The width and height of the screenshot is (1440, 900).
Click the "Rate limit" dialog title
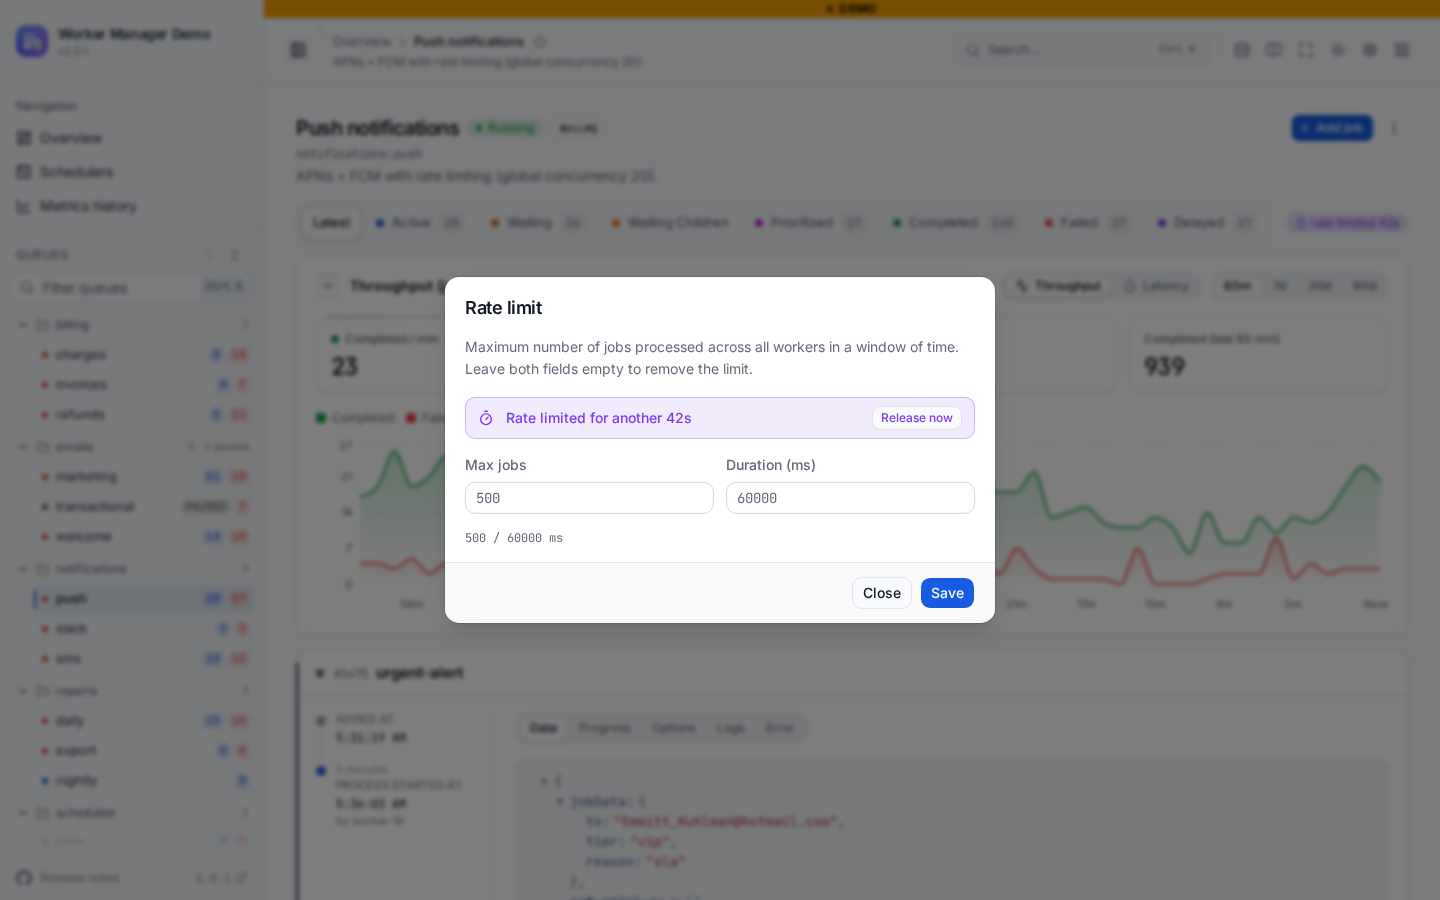(x=504, y=308)
